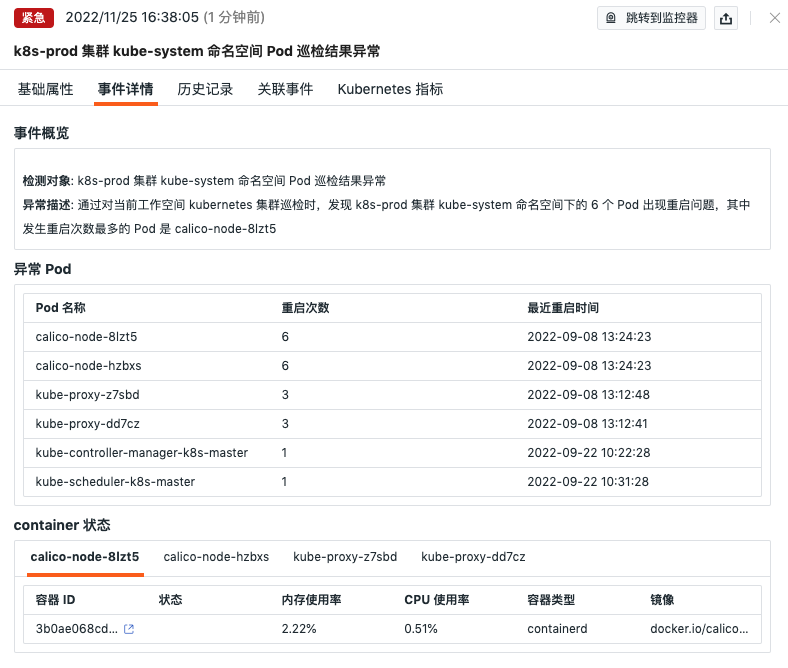Screen dimensions: 788x668
Task: Go to the 关联事件 tab
Action: click(285, 89)
